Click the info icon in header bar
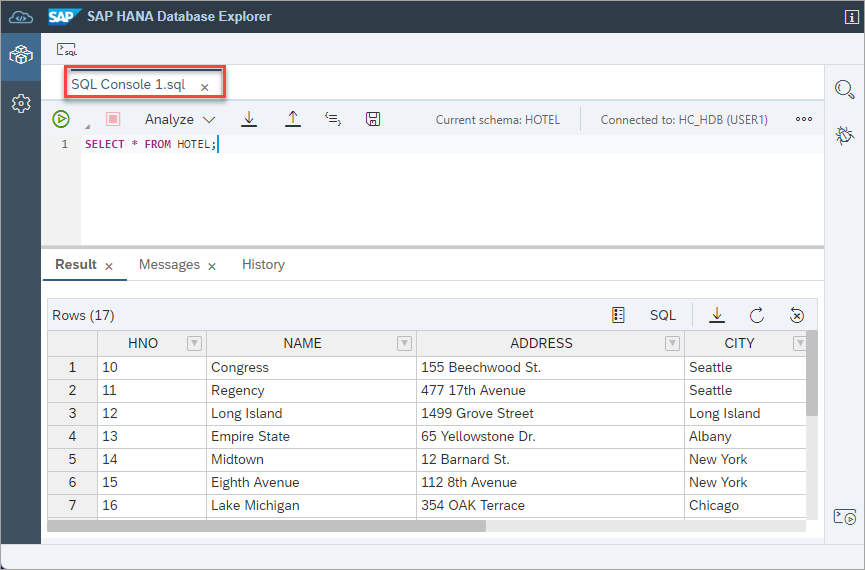The image size is (865, 570). click(851, 17)
